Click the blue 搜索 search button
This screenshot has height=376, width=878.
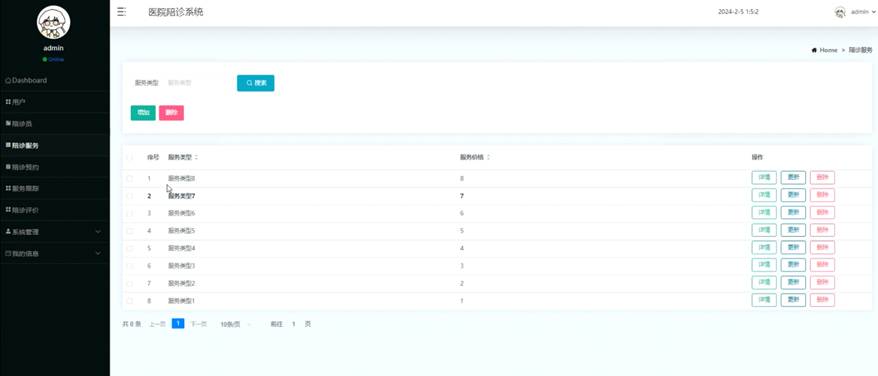[255, 83]
